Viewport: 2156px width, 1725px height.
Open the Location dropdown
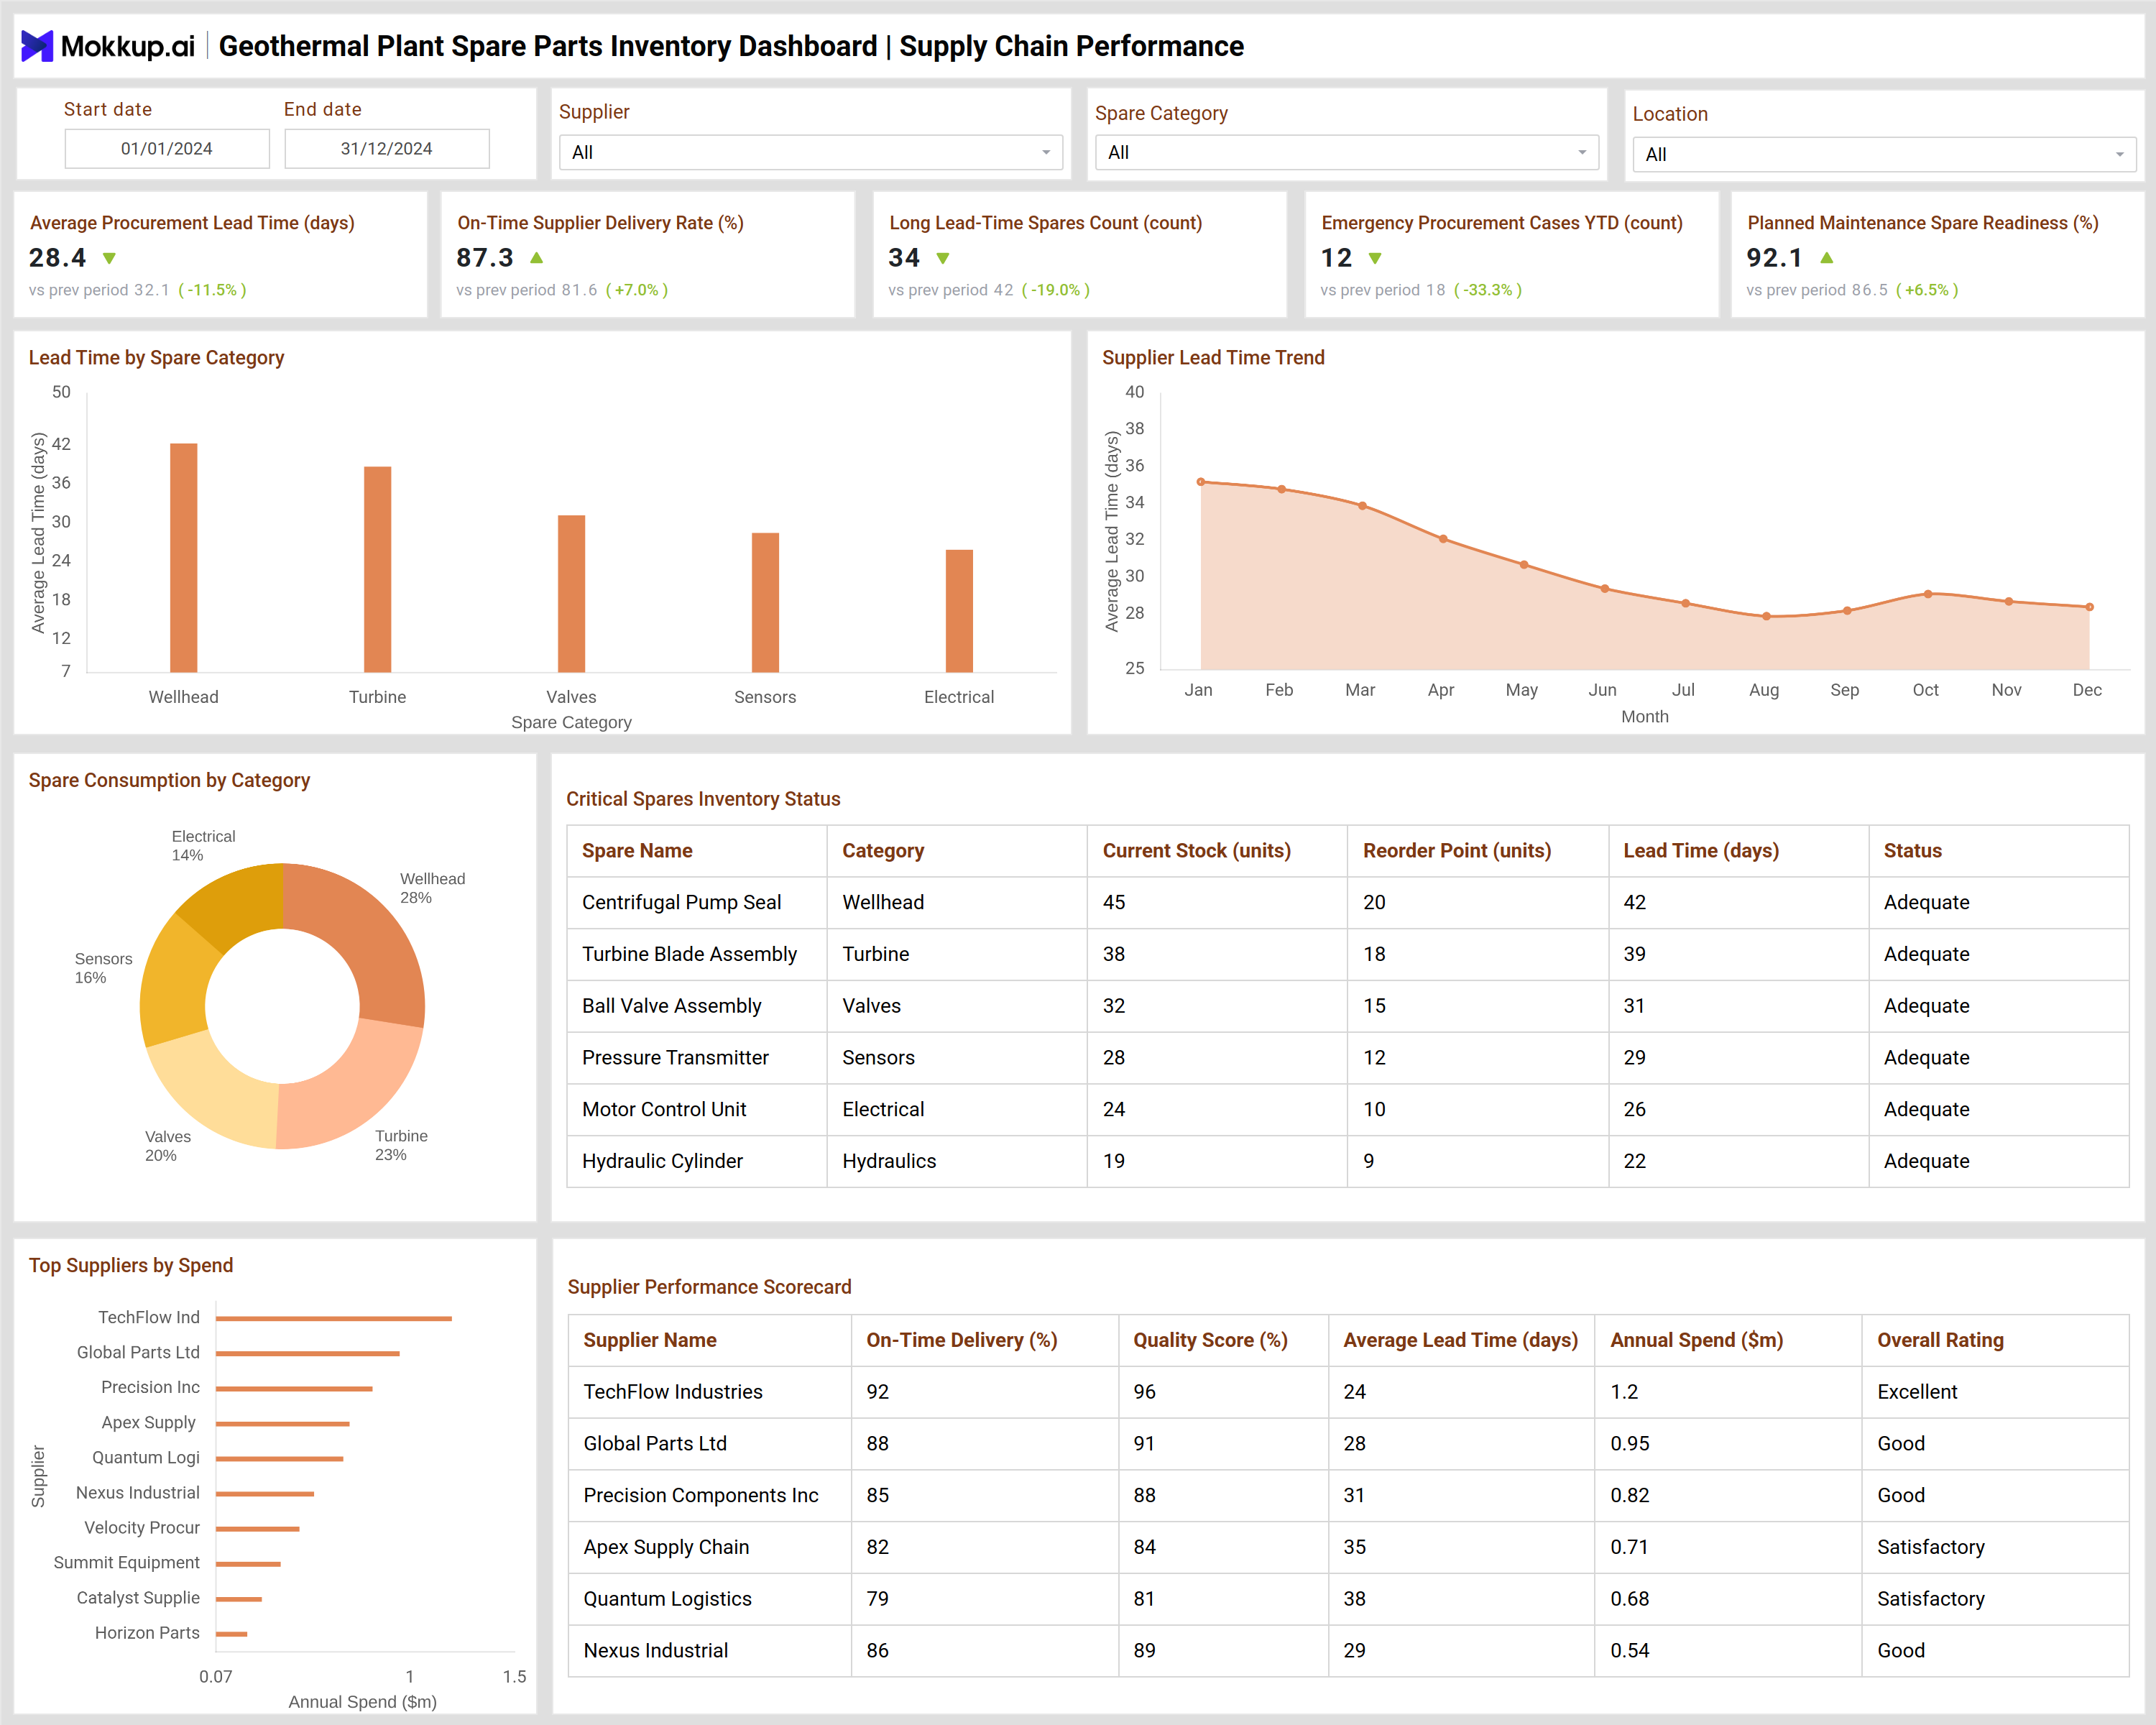click(1884, 155)
